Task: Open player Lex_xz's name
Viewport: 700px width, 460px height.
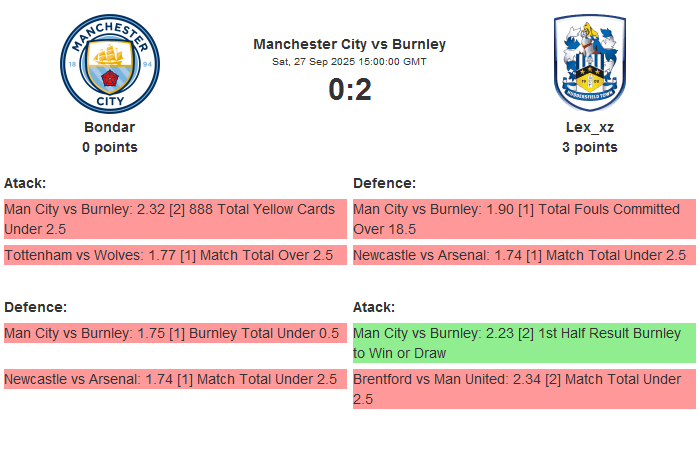Action: click(x=590, y=127)
